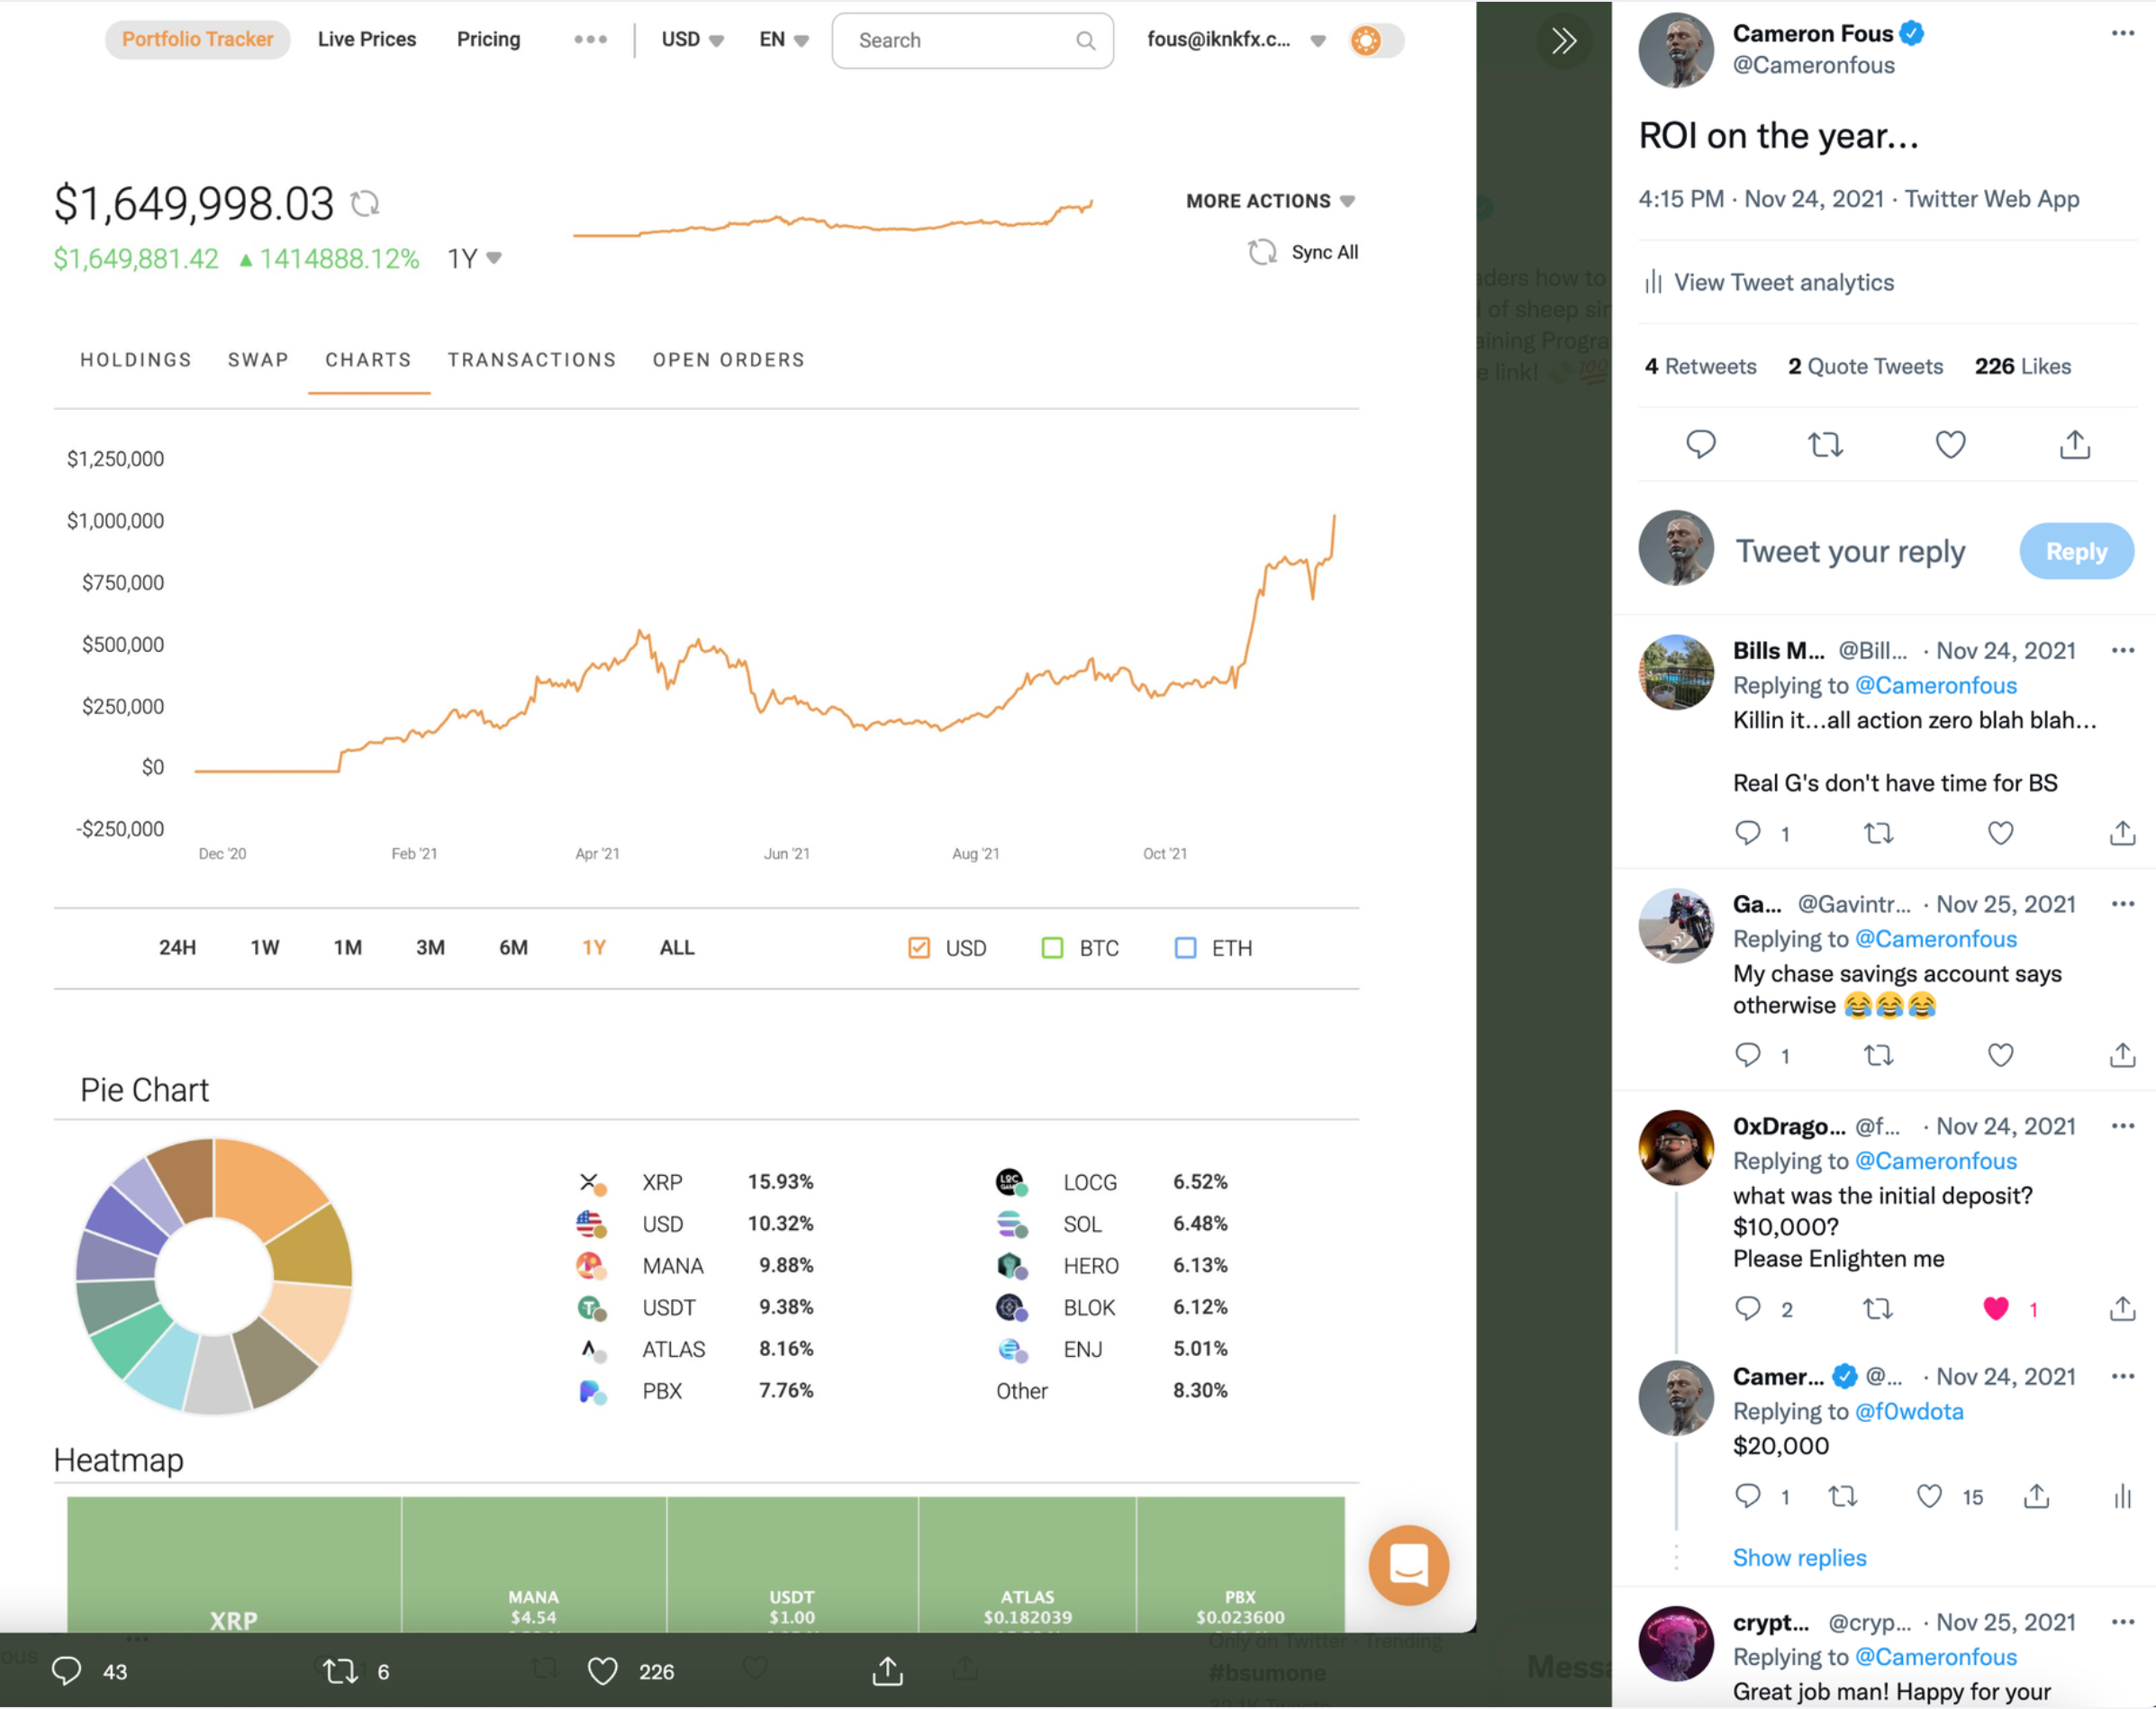
Task: Open Pricing page in navigation
Action: point(488,39)
